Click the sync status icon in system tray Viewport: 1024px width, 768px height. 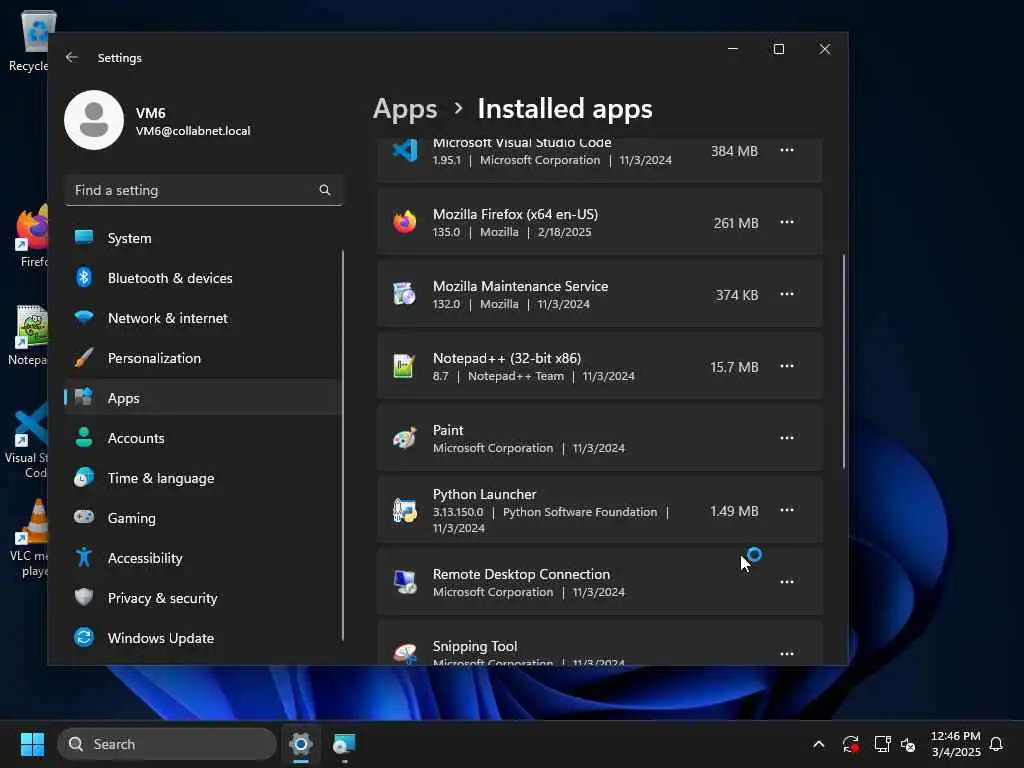click(850, 744)
